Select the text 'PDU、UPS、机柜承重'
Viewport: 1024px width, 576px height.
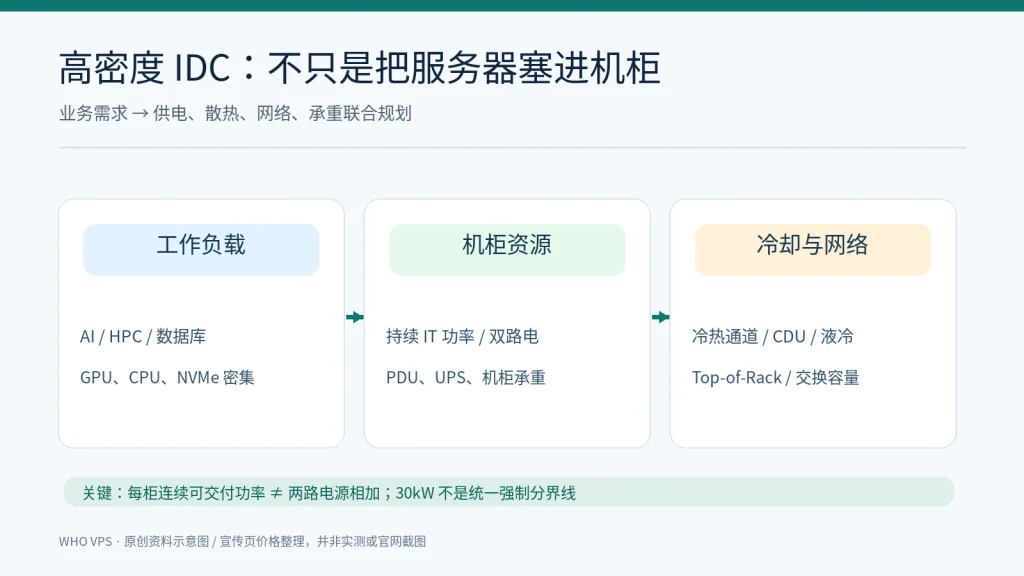click(x=466, y=377)
